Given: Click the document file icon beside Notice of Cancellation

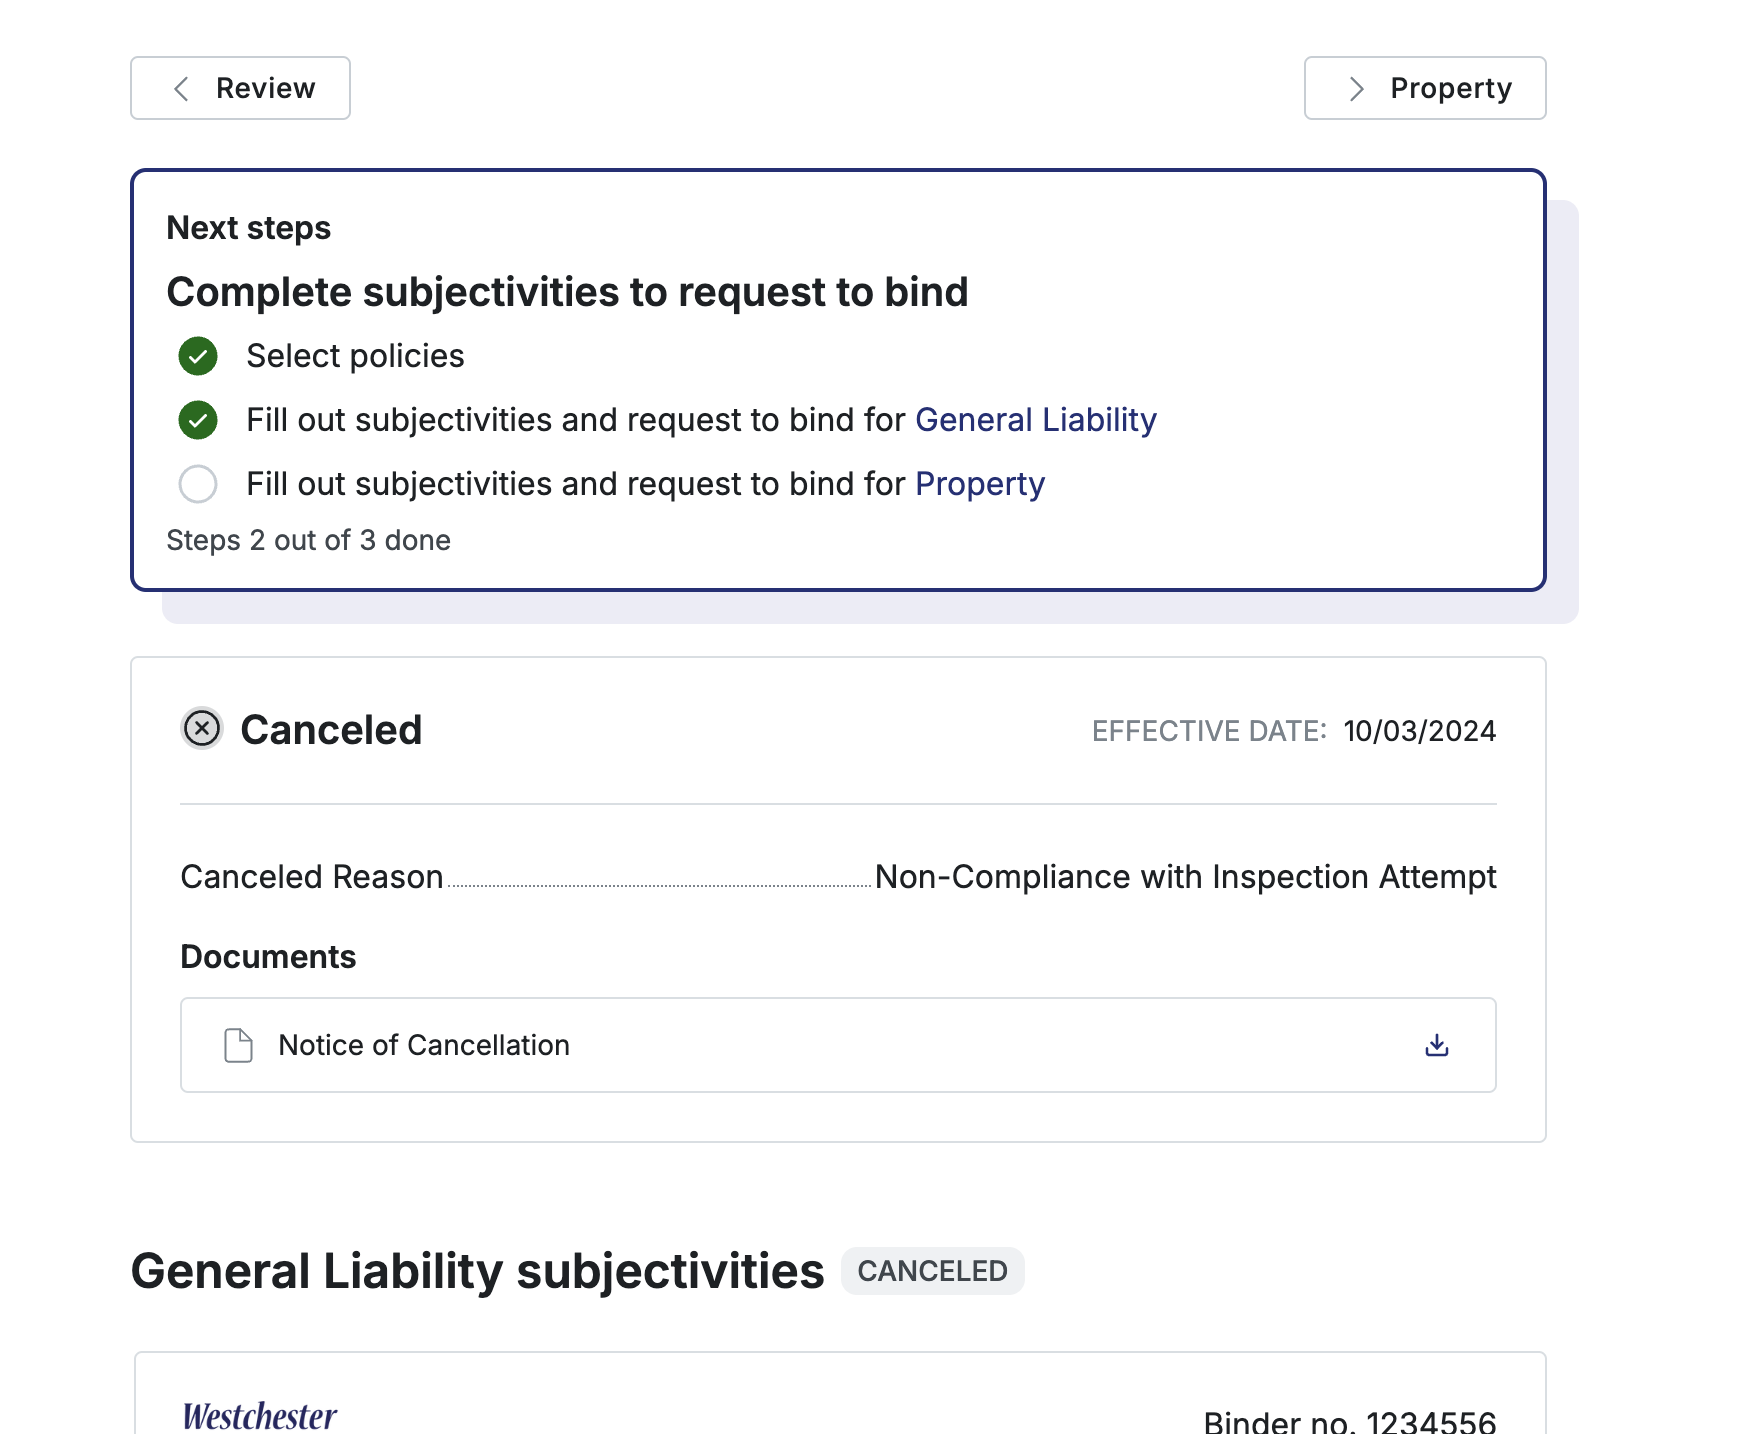Looking at the screenshot, I should point(238,1045).
